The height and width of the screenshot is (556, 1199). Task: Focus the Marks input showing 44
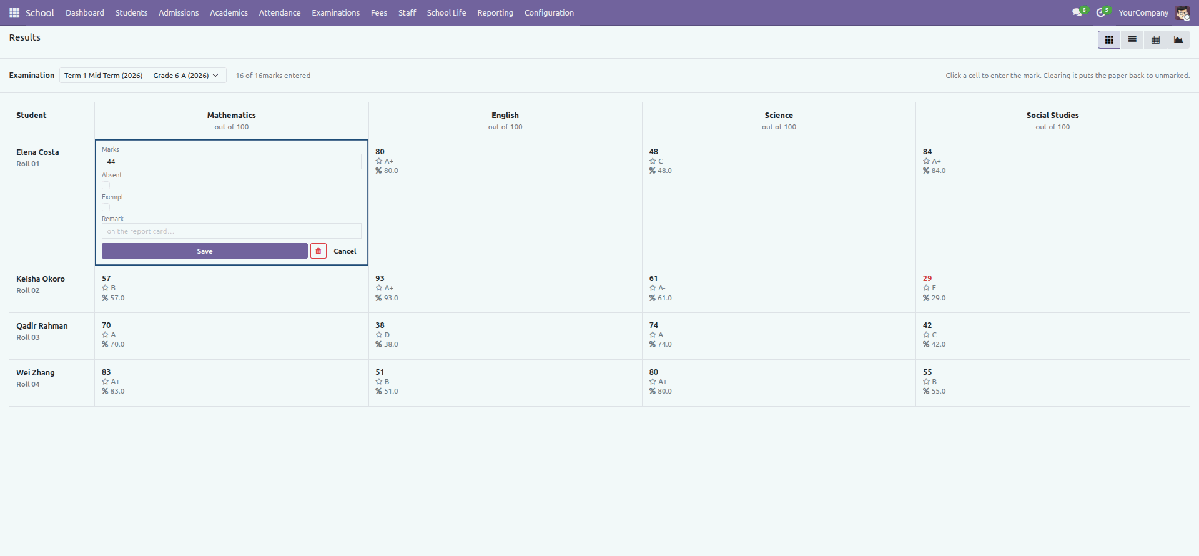[x=232, y=161]
